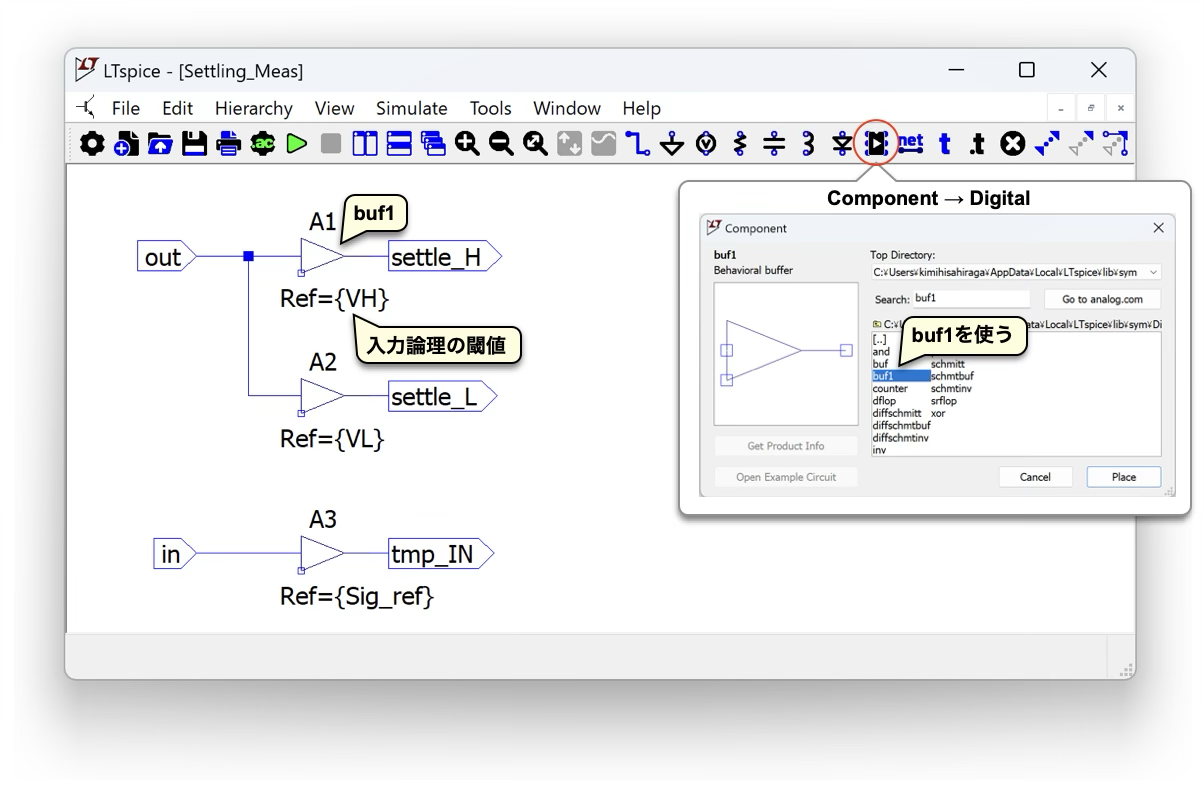
Task: Select the Resistor tool
Action: pos(740,144)
